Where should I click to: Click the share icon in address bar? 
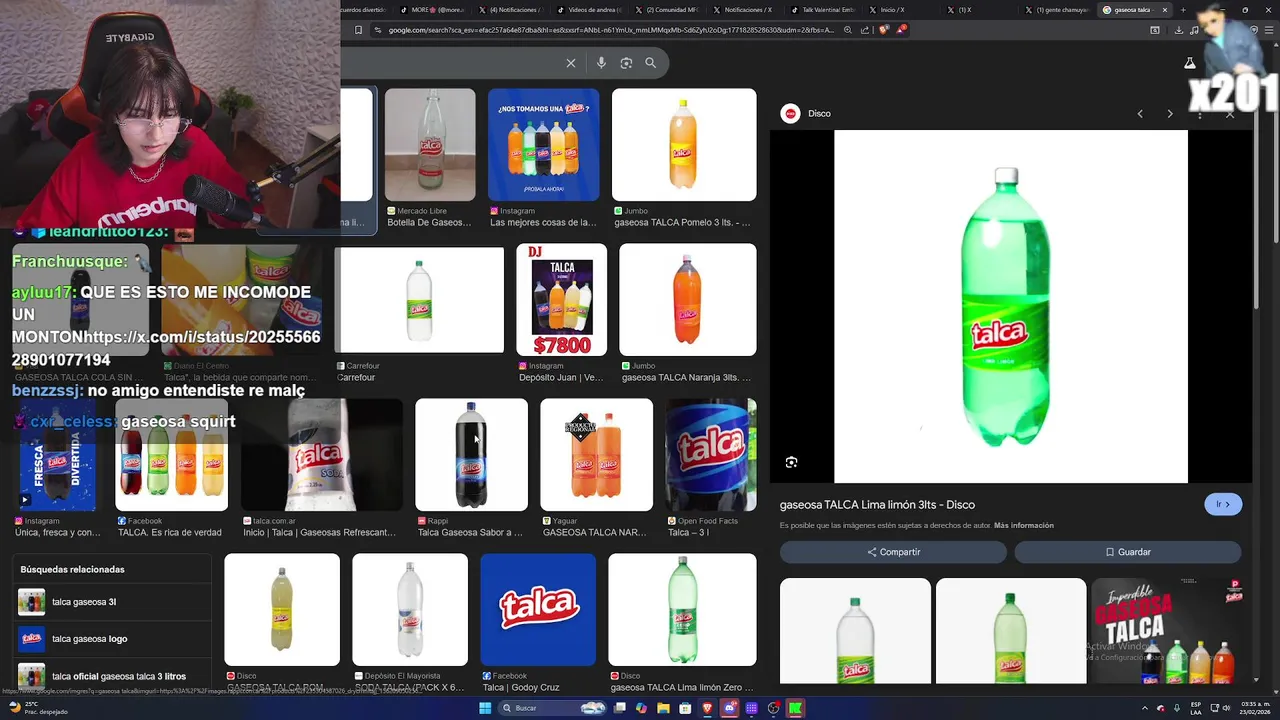coord(867,30)
